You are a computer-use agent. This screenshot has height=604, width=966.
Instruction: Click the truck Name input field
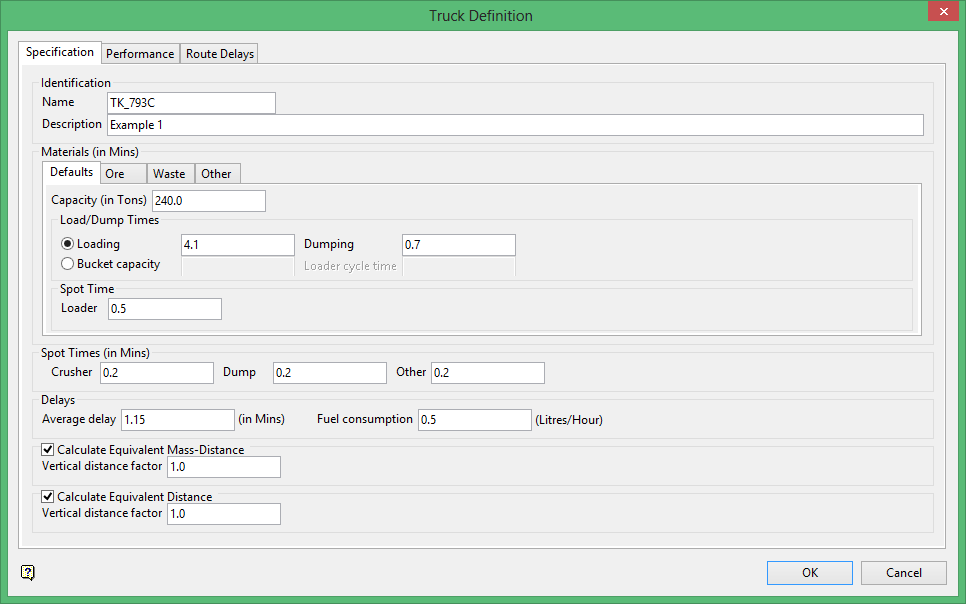191,103
